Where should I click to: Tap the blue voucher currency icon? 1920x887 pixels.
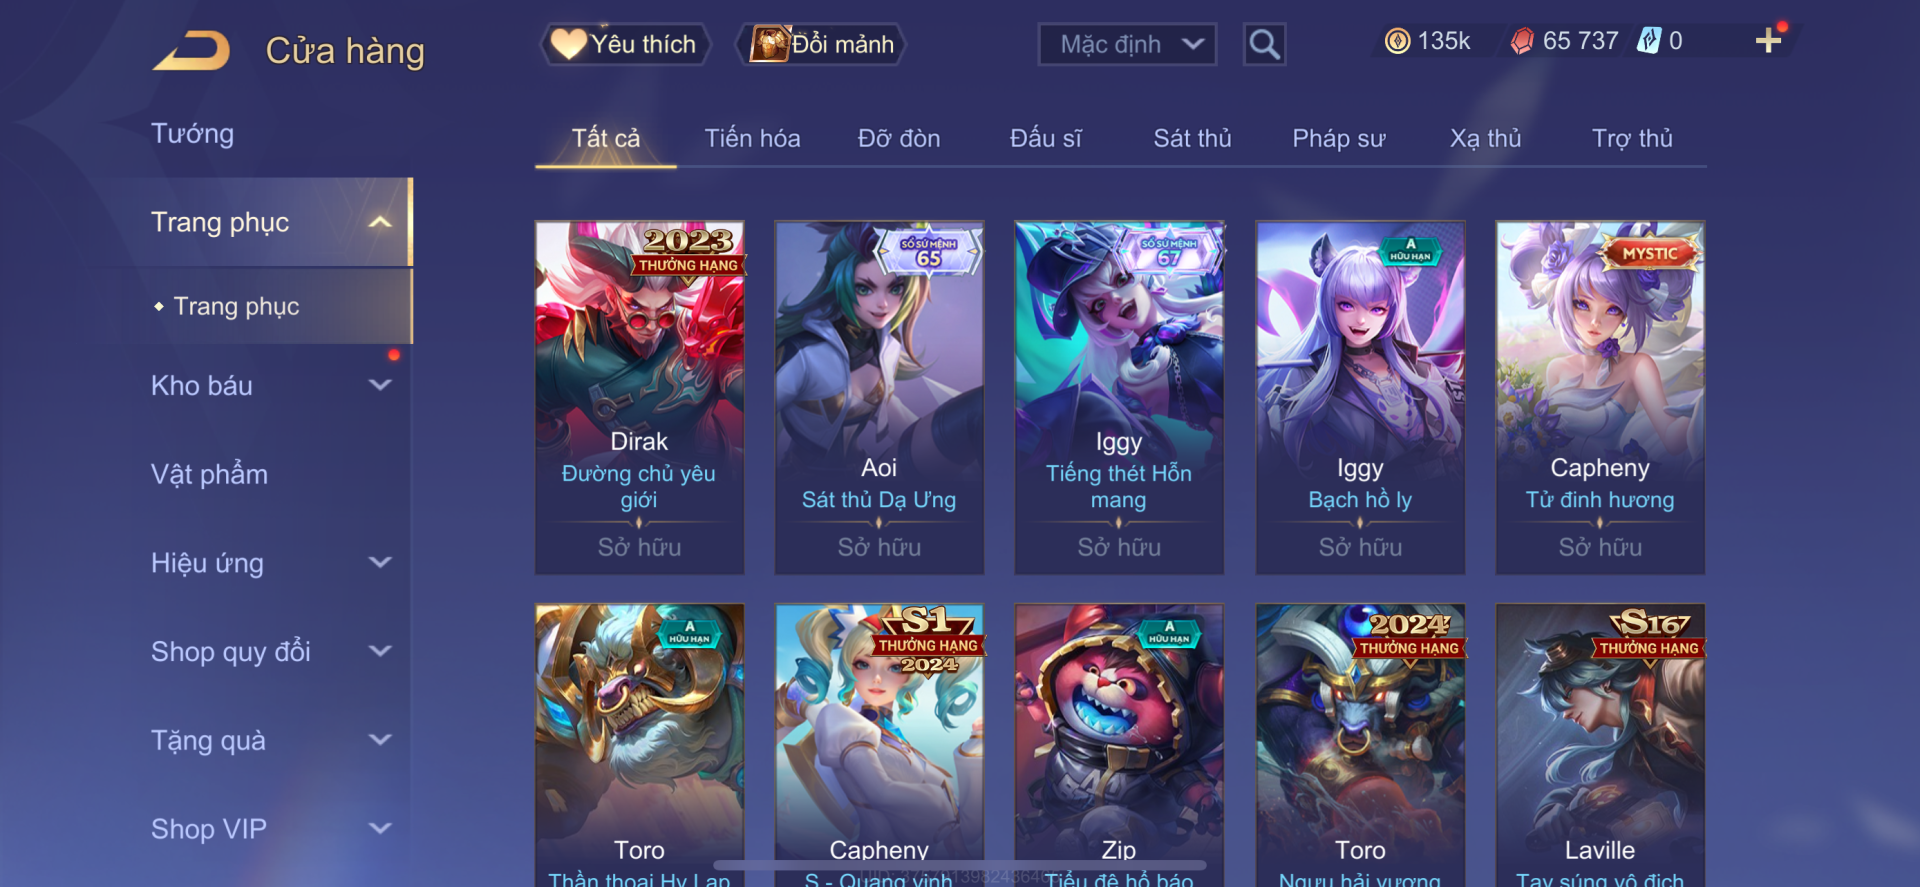coord(1649,41)
